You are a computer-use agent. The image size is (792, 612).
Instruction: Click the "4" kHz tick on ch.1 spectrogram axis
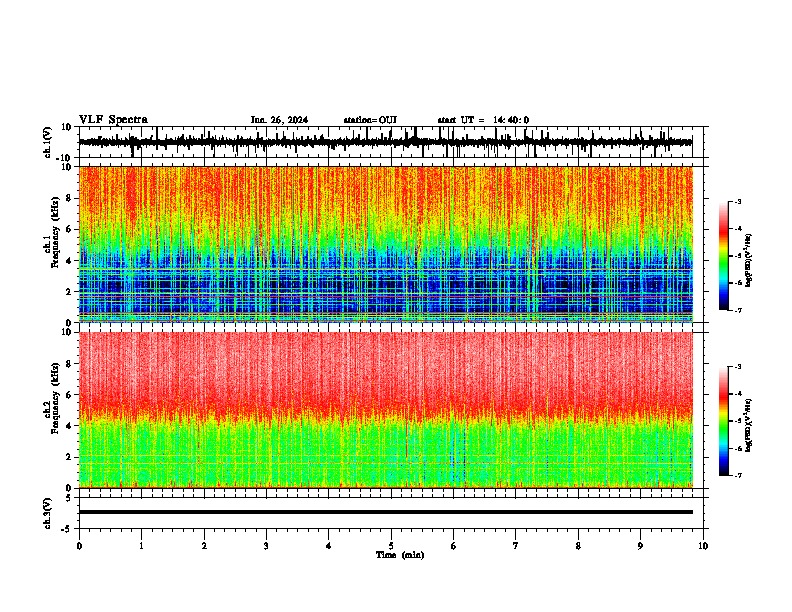pos(69,261)
